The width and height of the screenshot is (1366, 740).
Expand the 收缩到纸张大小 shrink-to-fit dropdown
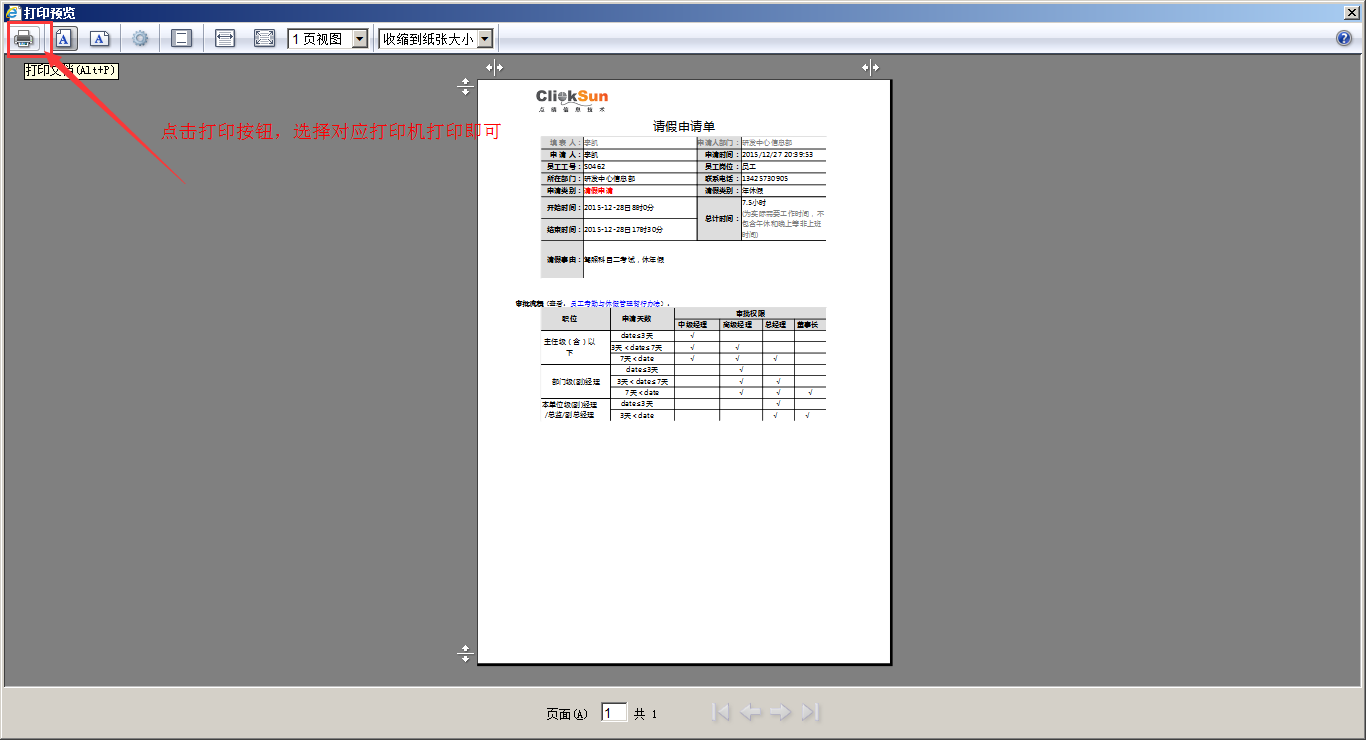485,39
